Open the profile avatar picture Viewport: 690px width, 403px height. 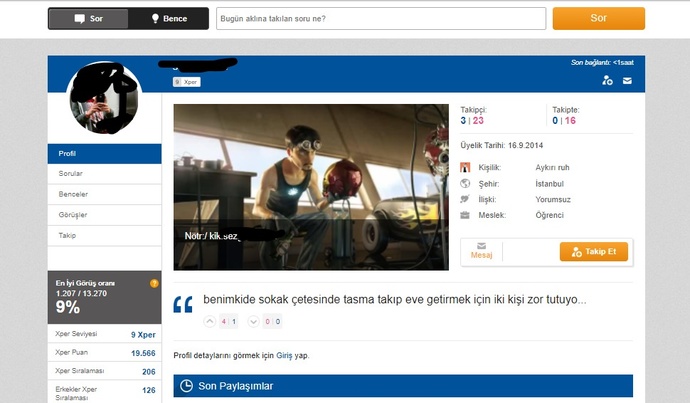(104, 99)
